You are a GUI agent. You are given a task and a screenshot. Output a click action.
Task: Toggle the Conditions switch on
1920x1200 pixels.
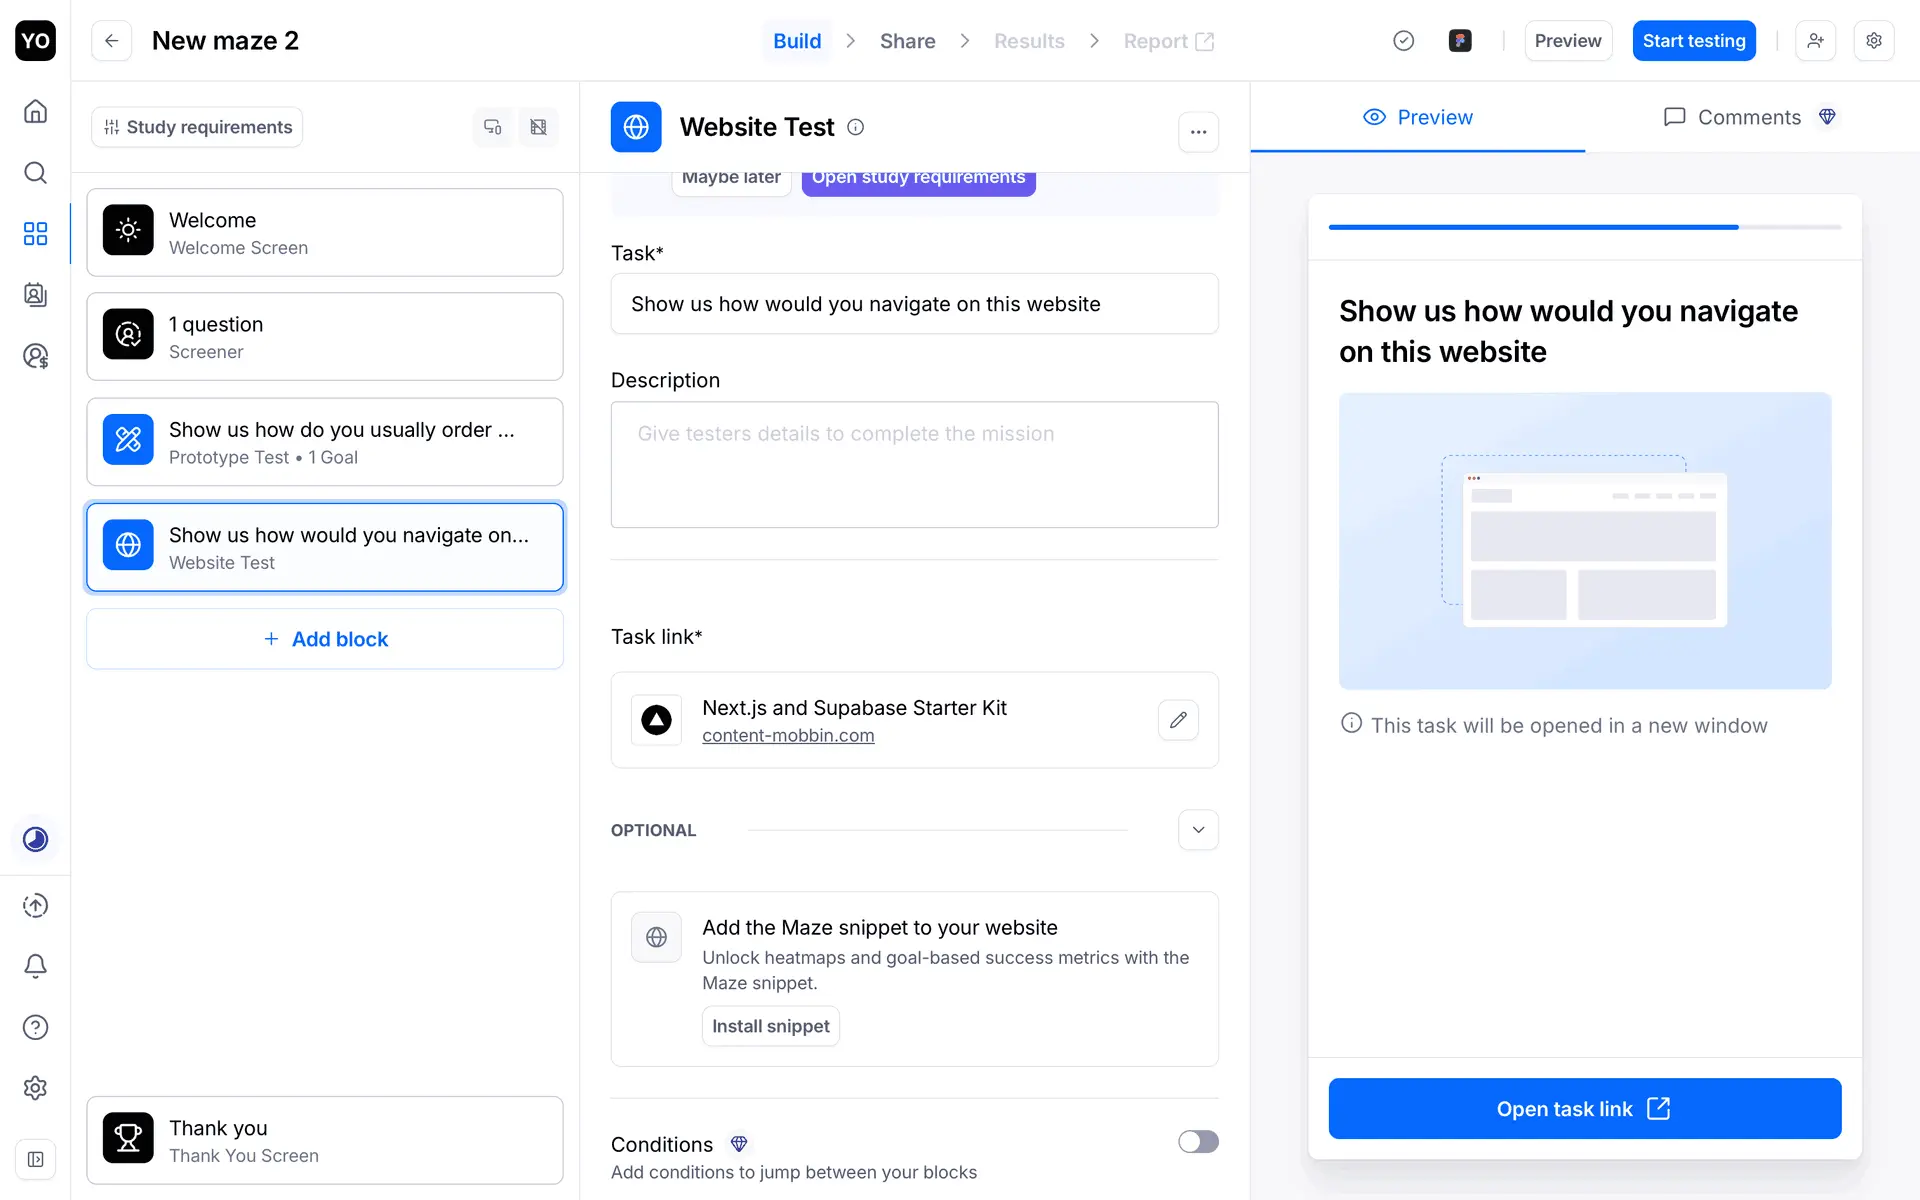[1197, 1142]
